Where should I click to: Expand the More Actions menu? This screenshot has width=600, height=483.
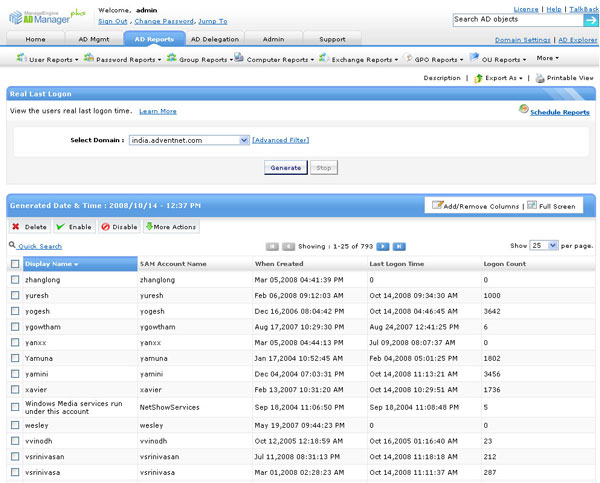171,227
